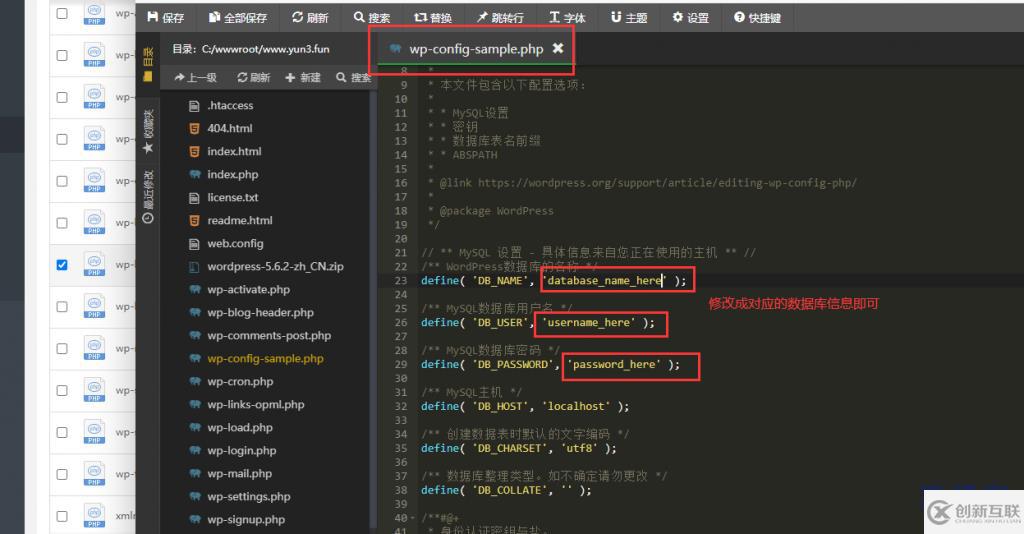
Task: Open wp-load.php in the file tree
Action: pos(240,428)
